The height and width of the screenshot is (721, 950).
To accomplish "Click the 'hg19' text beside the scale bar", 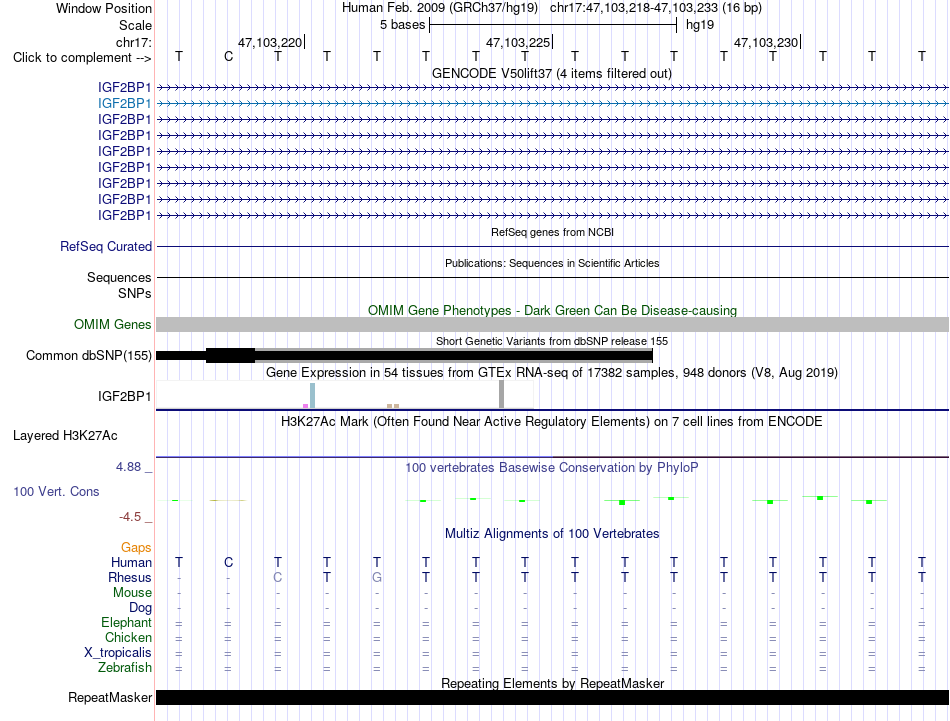I will (700, 25).
